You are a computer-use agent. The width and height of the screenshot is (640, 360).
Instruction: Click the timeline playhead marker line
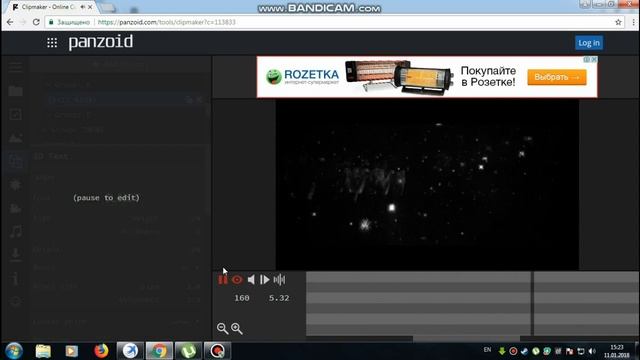tap(532, 303)
